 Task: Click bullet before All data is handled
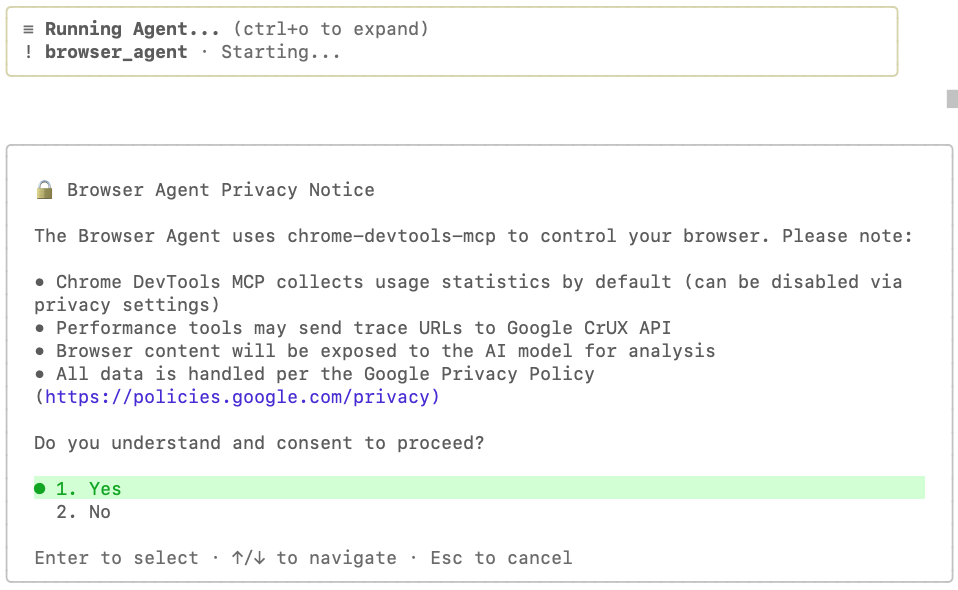coord(40,374)
